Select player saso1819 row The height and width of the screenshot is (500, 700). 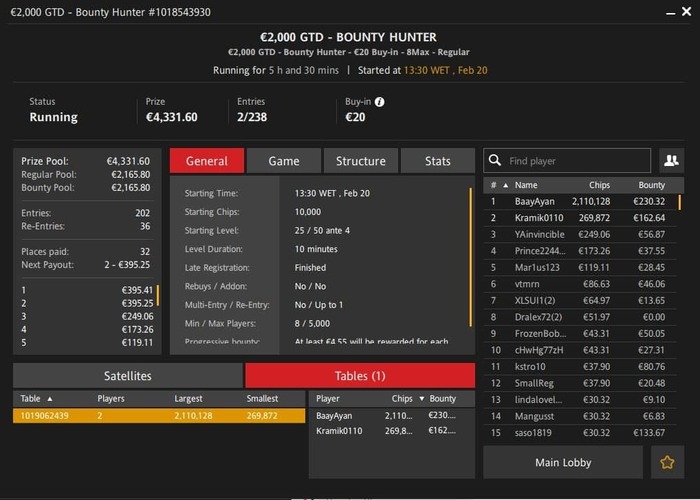point(580,433)
